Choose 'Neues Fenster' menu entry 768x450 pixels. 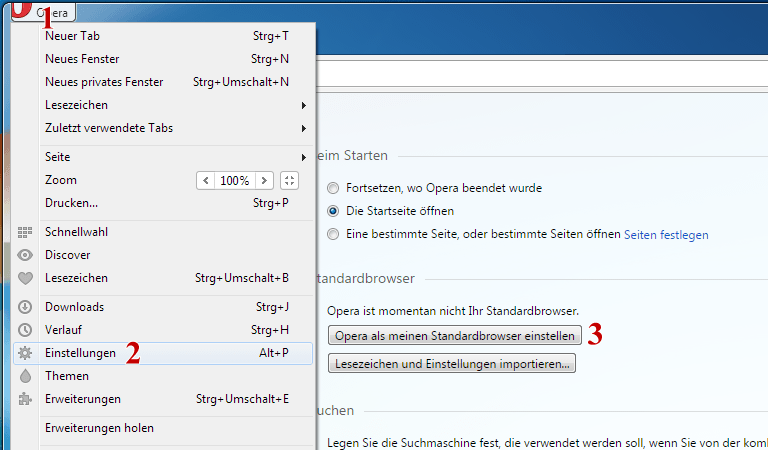163,59
